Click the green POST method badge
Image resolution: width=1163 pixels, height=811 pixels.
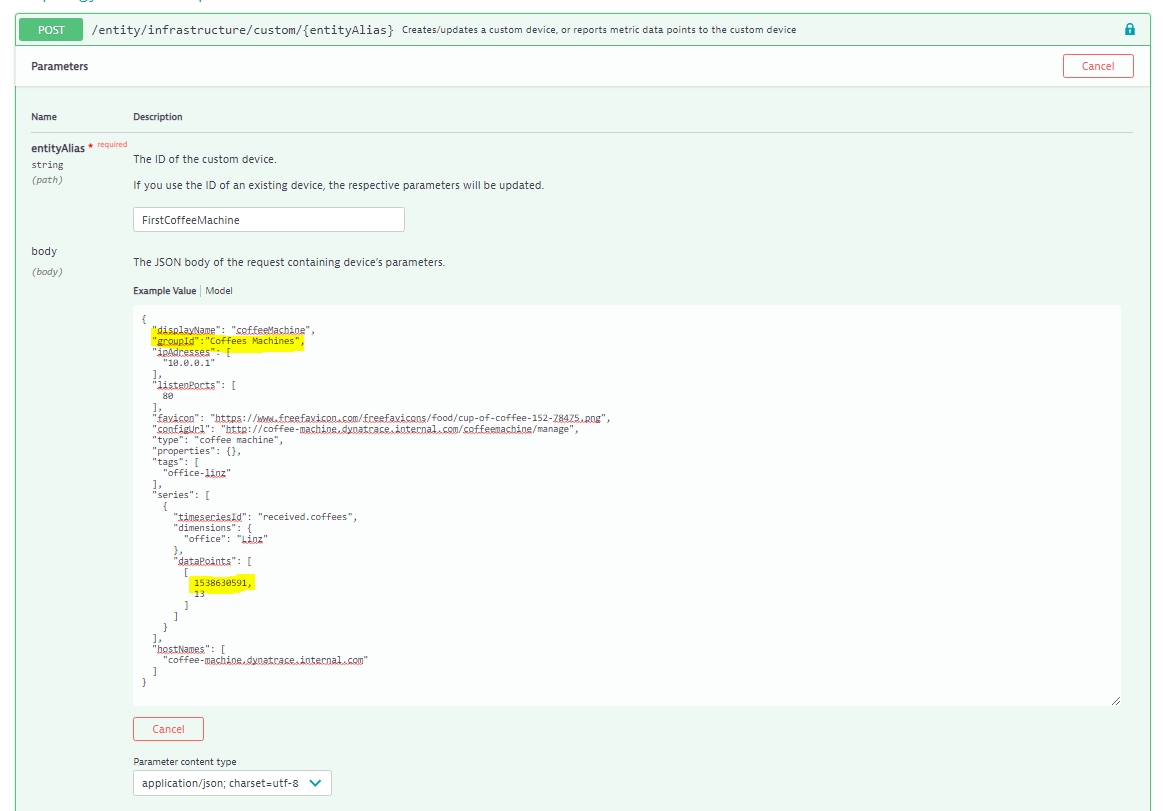[51, 30]
